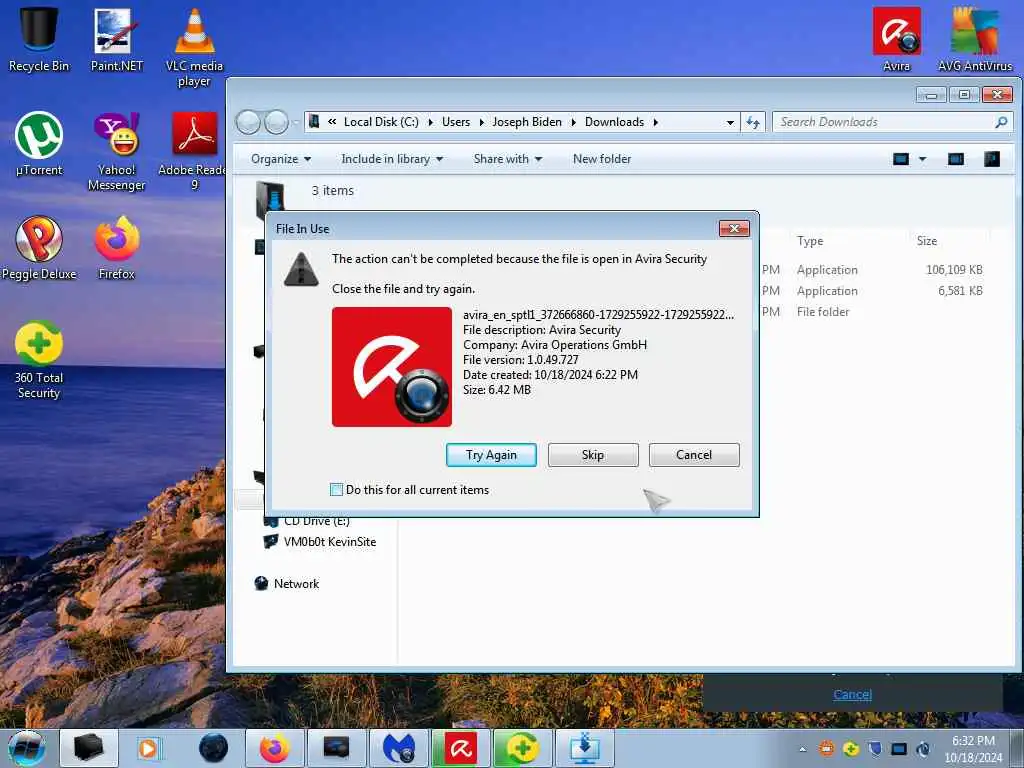This screenshot has height=768, width=1024.
Task: Open the Recycle Bin desktop icon
Action: click(x=39, y=39)
